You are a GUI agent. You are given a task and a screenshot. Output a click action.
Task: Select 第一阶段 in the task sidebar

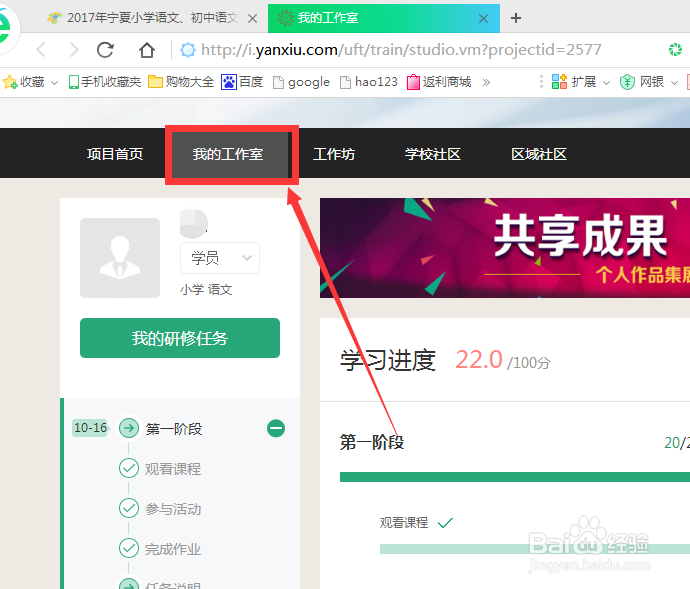174,429
